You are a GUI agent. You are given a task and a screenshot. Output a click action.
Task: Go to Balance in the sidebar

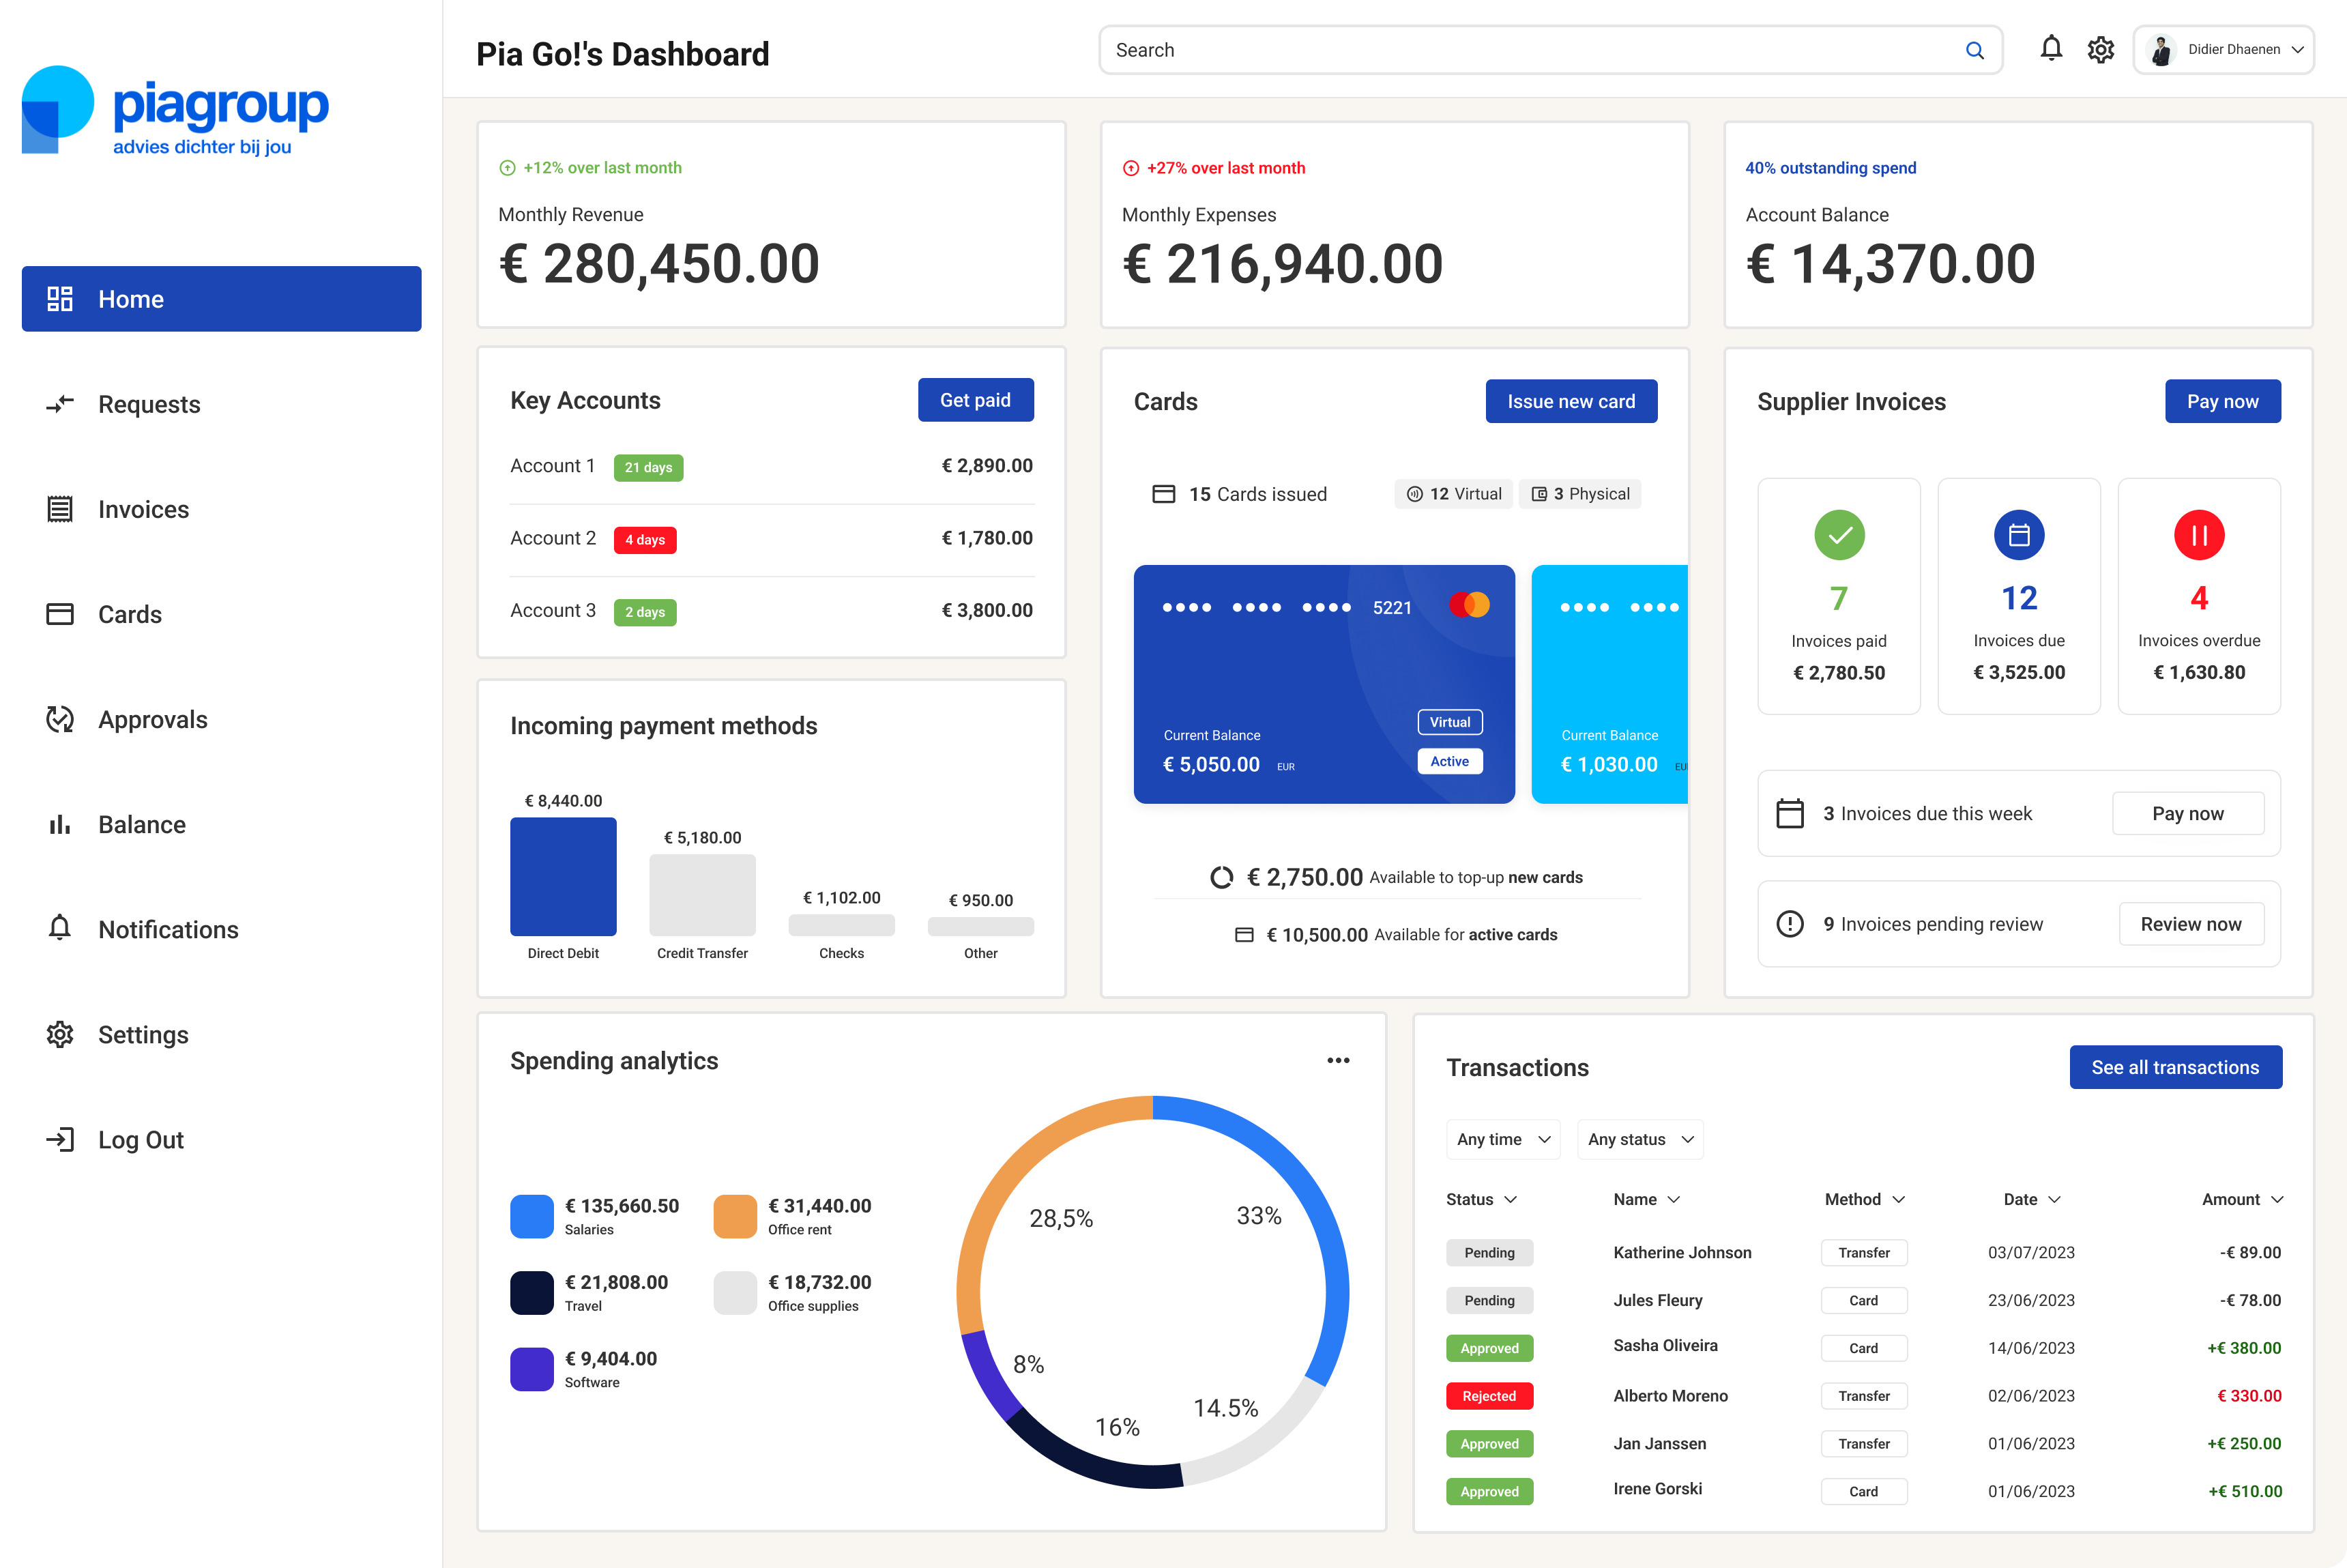coord(141,824)
